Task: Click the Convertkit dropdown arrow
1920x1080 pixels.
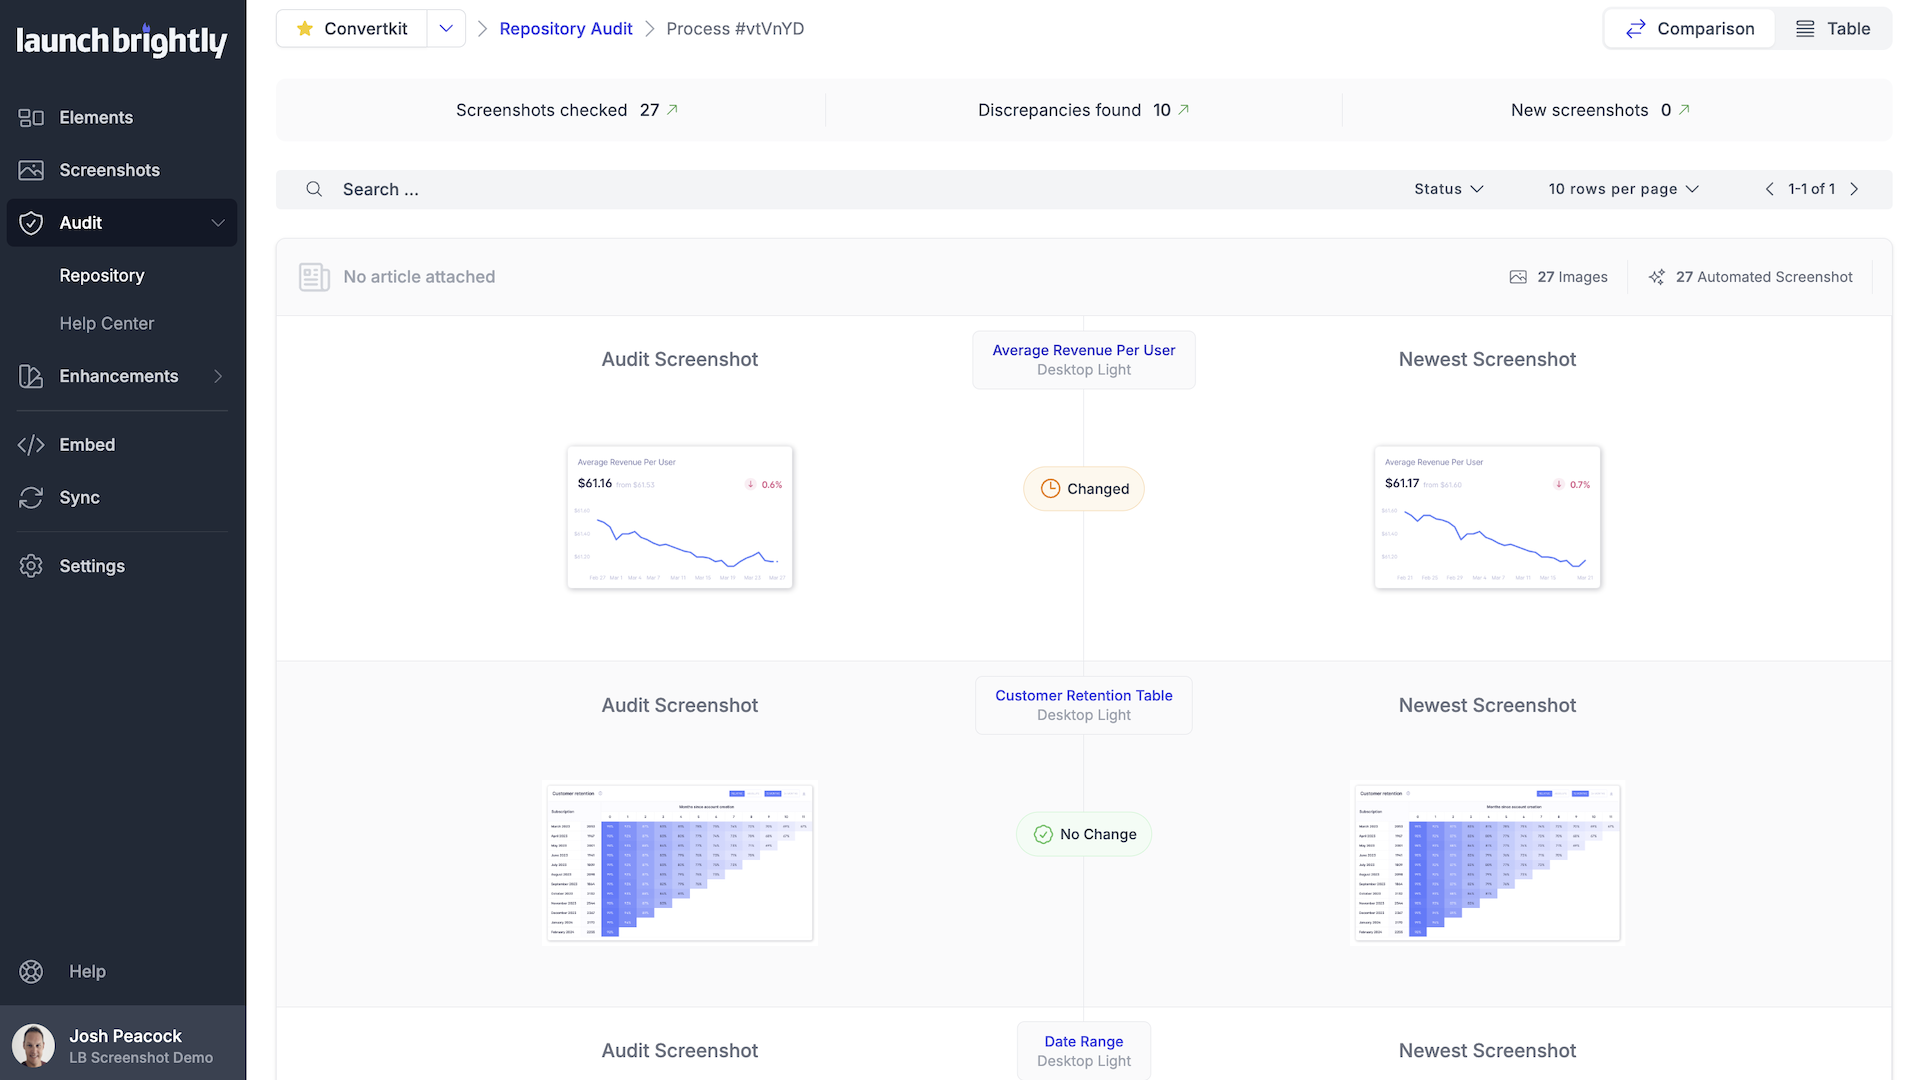Action: click(446, 29)
